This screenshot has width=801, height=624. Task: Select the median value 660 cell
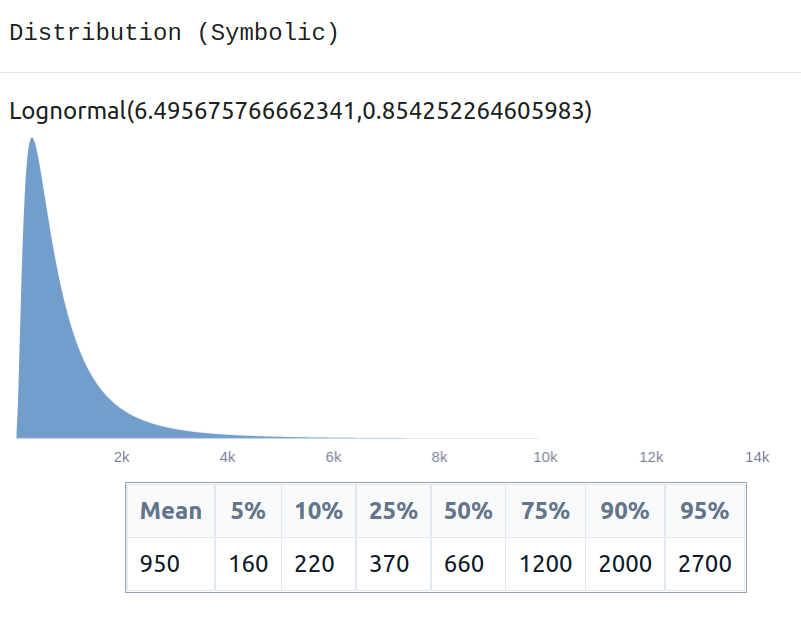(468, 564)
